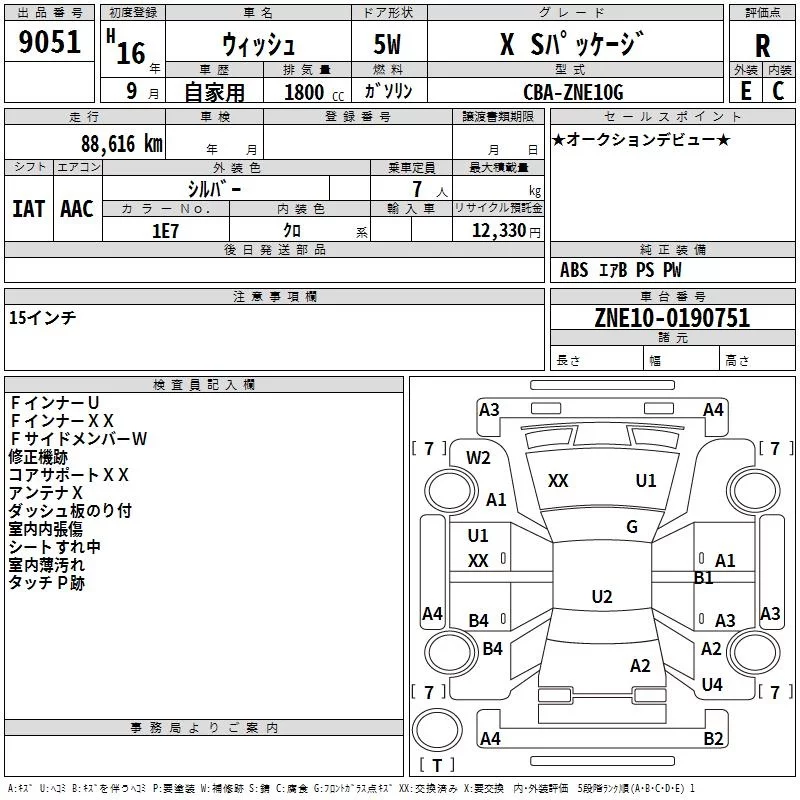Image resolution: width=800 pixels, height=800 pixels.
Task: Click the R evaluation score
Action: coord(762,46)
